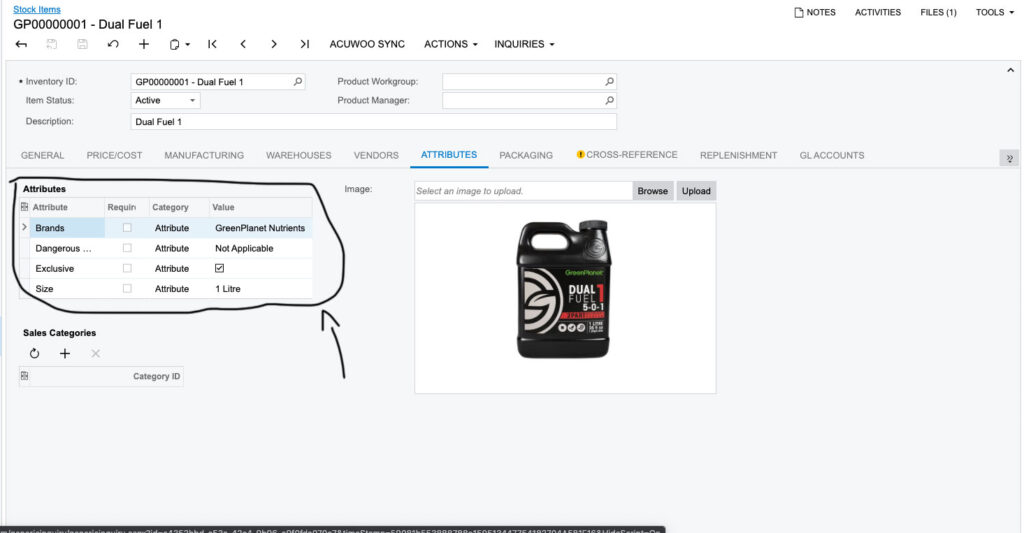This screenshot has width=1024, height=533.
Task: Open the Item Status dropdown
Action: (x=192, y=101)
